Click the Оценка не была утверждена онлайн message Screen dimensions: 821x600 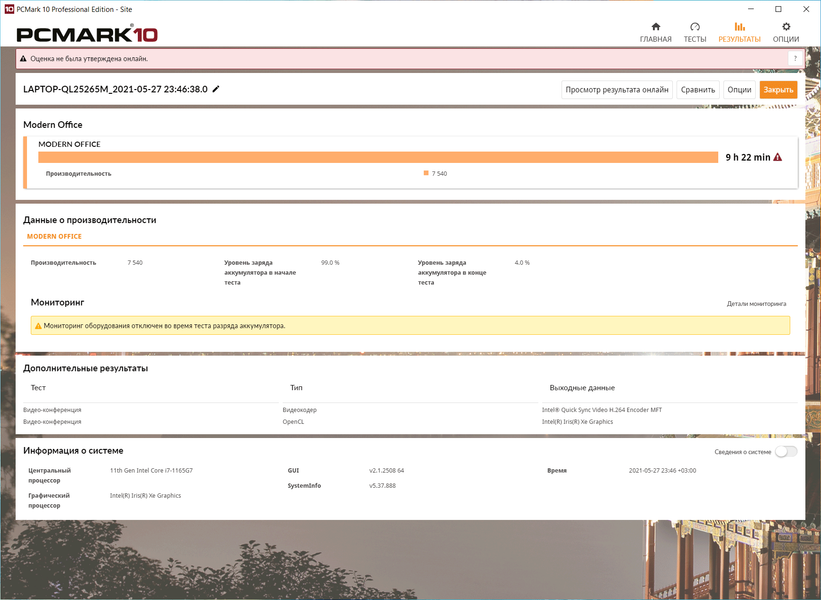coord(89,59)
